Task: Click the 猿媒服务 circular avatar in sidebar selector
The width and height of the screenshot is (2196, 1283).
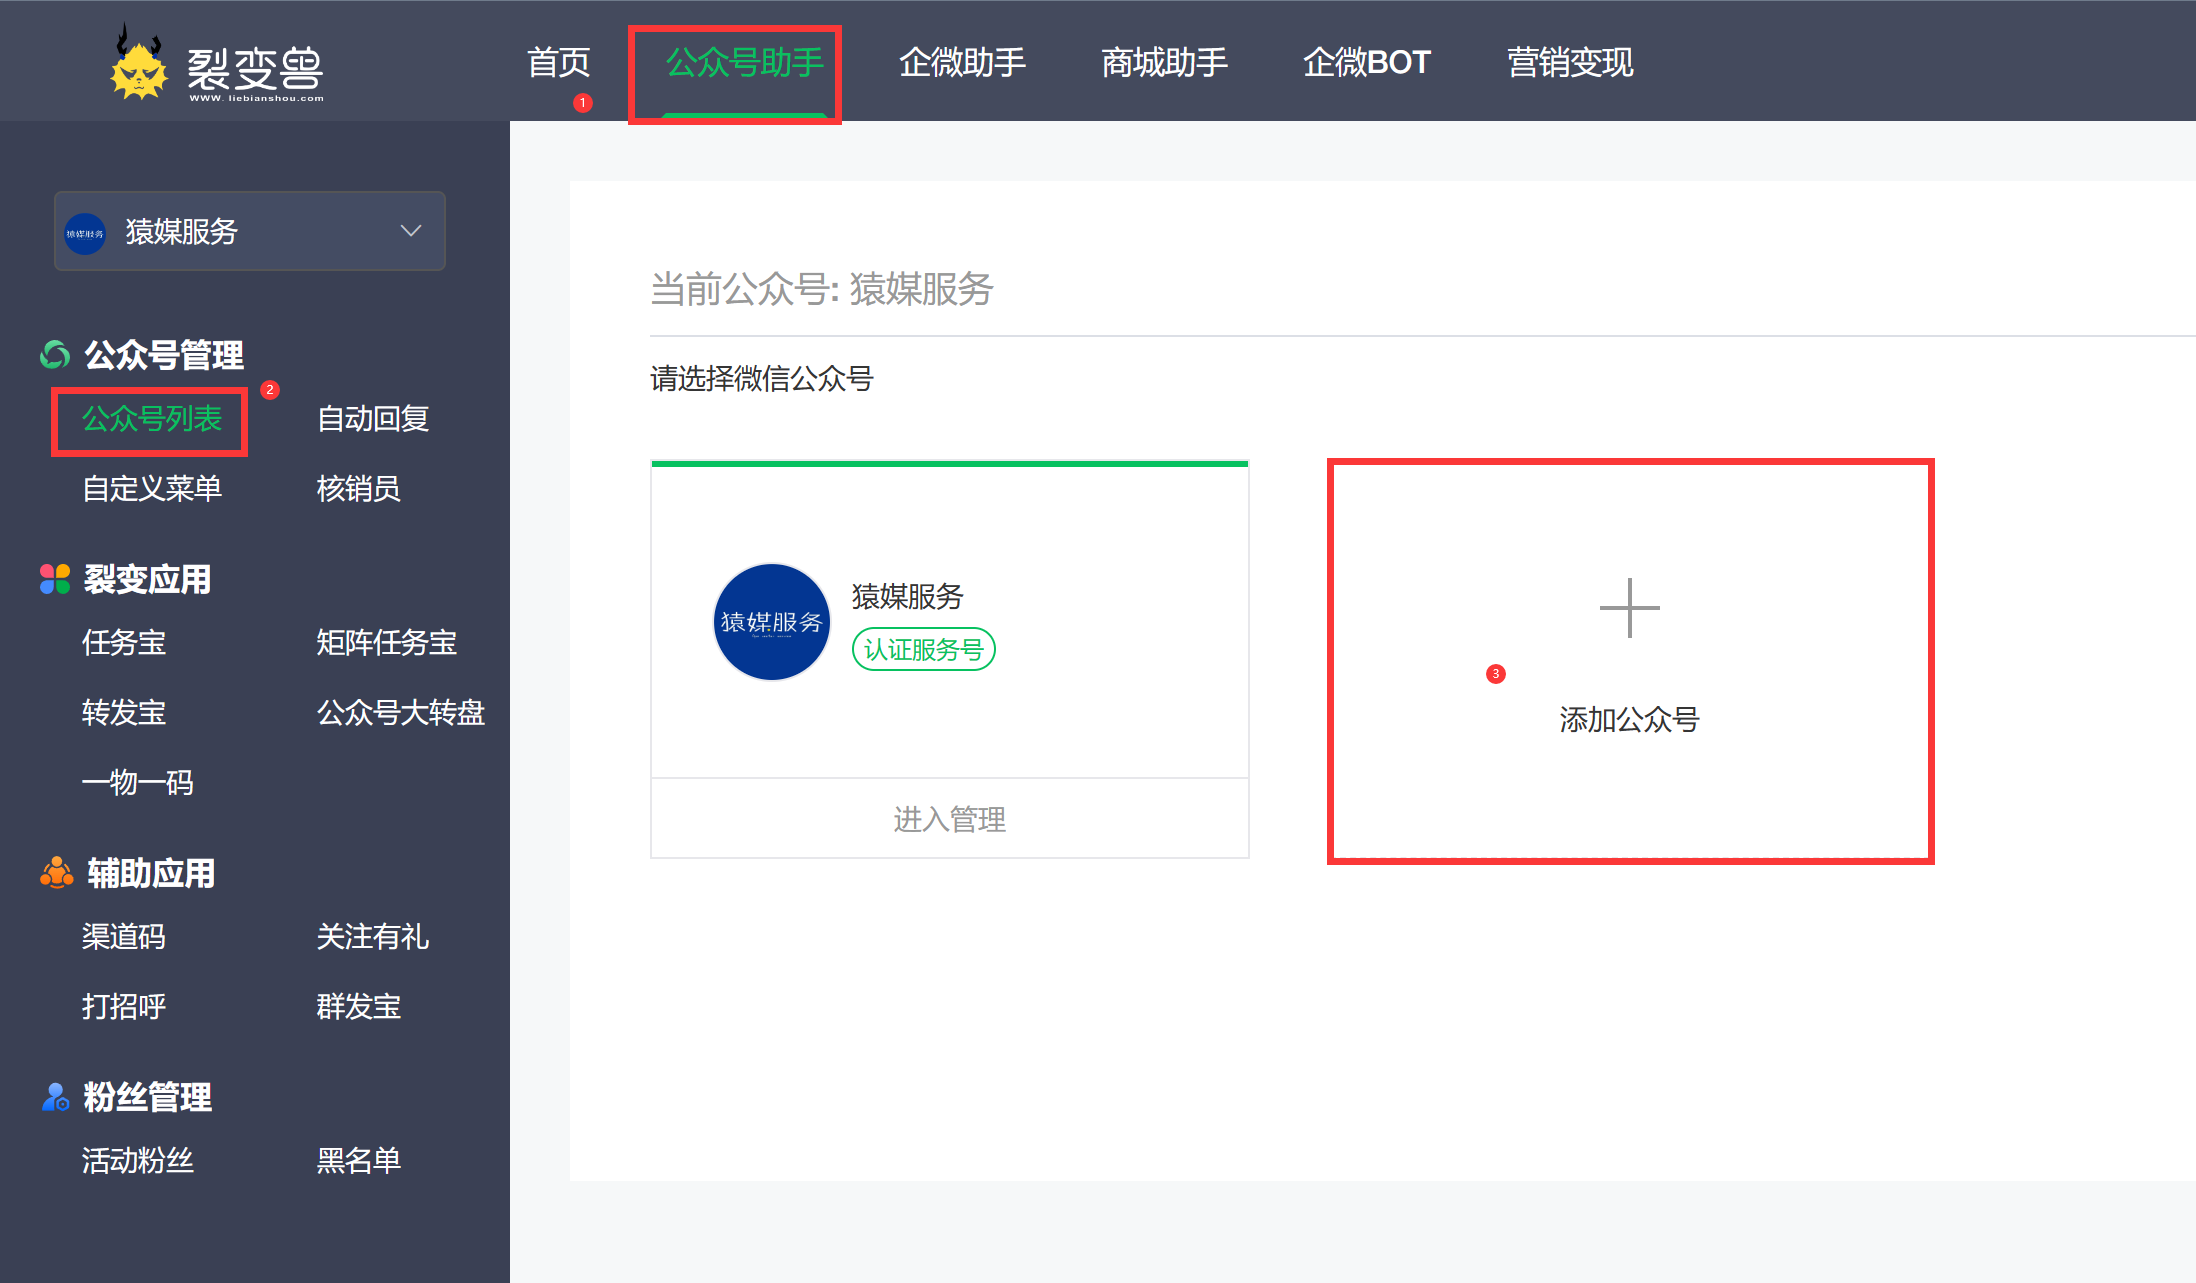Action: pos(86,232)
